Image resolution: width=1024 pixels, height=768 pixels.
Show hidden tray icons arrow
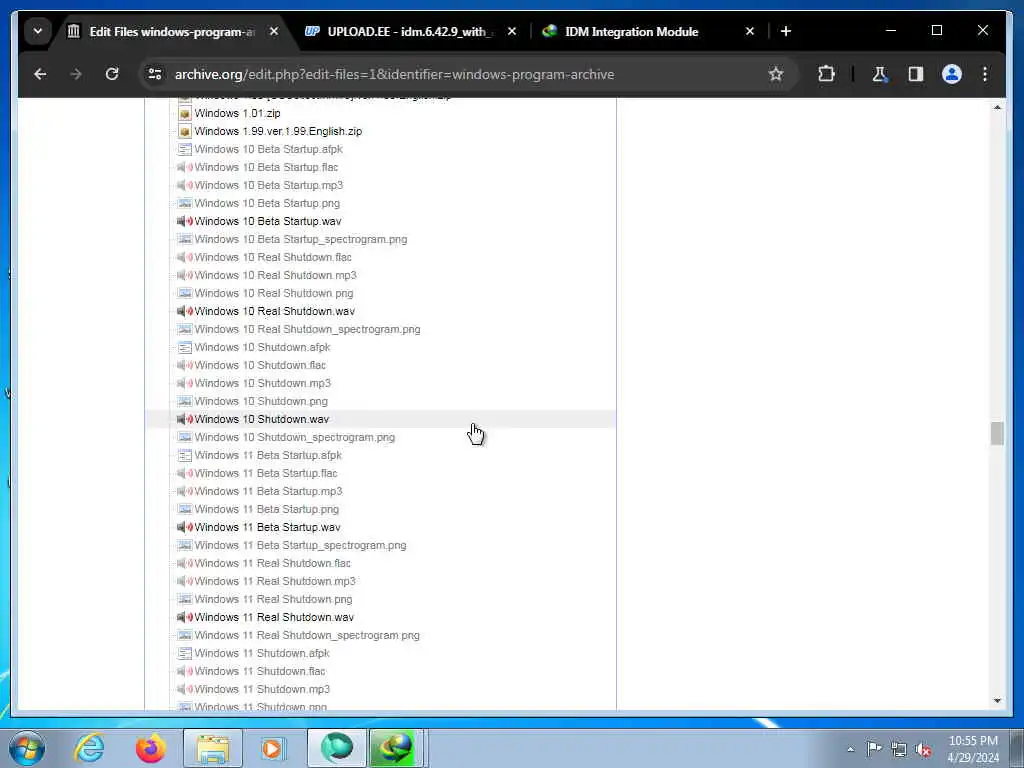tap(850, 749)
